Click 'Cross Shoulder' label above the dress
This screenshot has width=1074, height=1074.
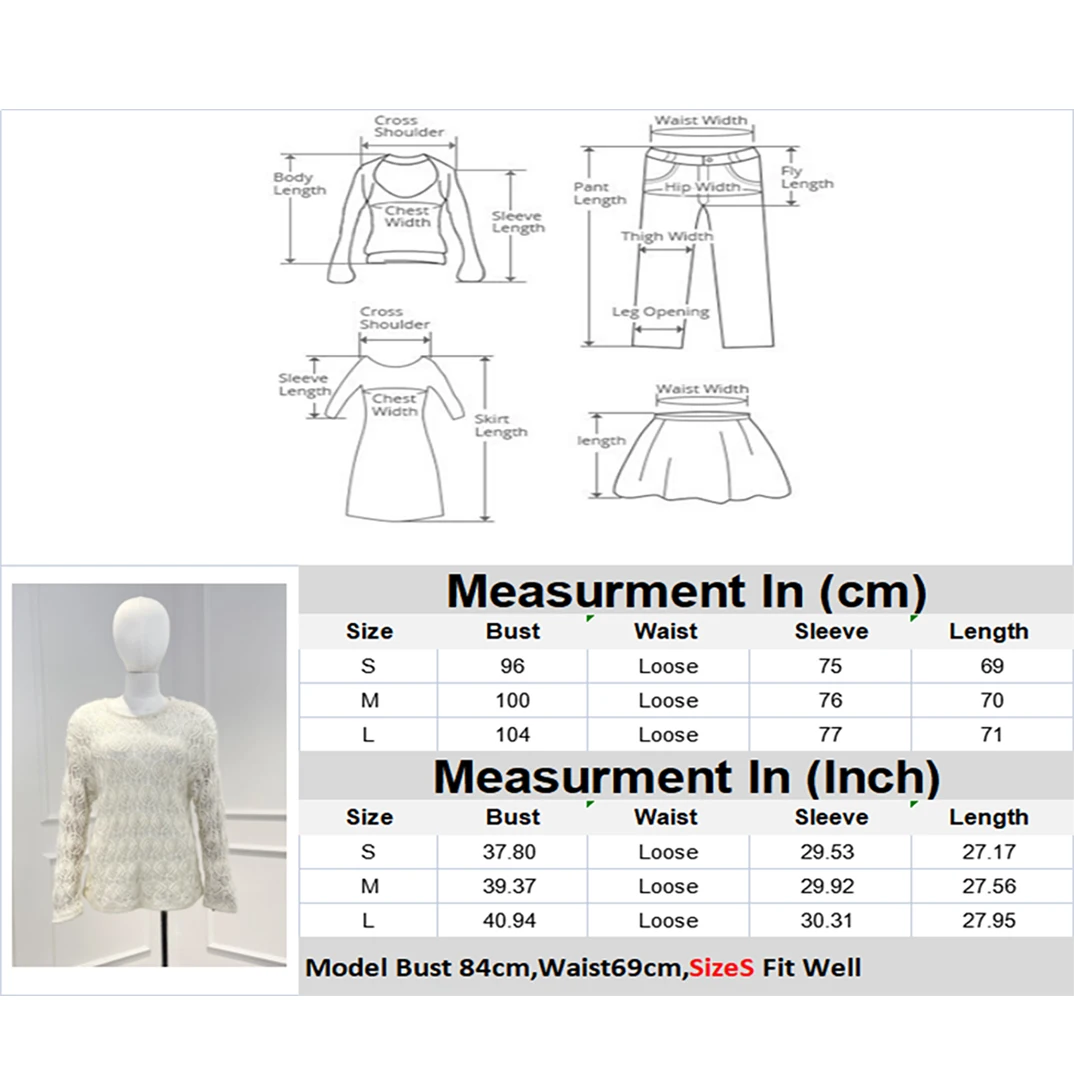[395, 318]
